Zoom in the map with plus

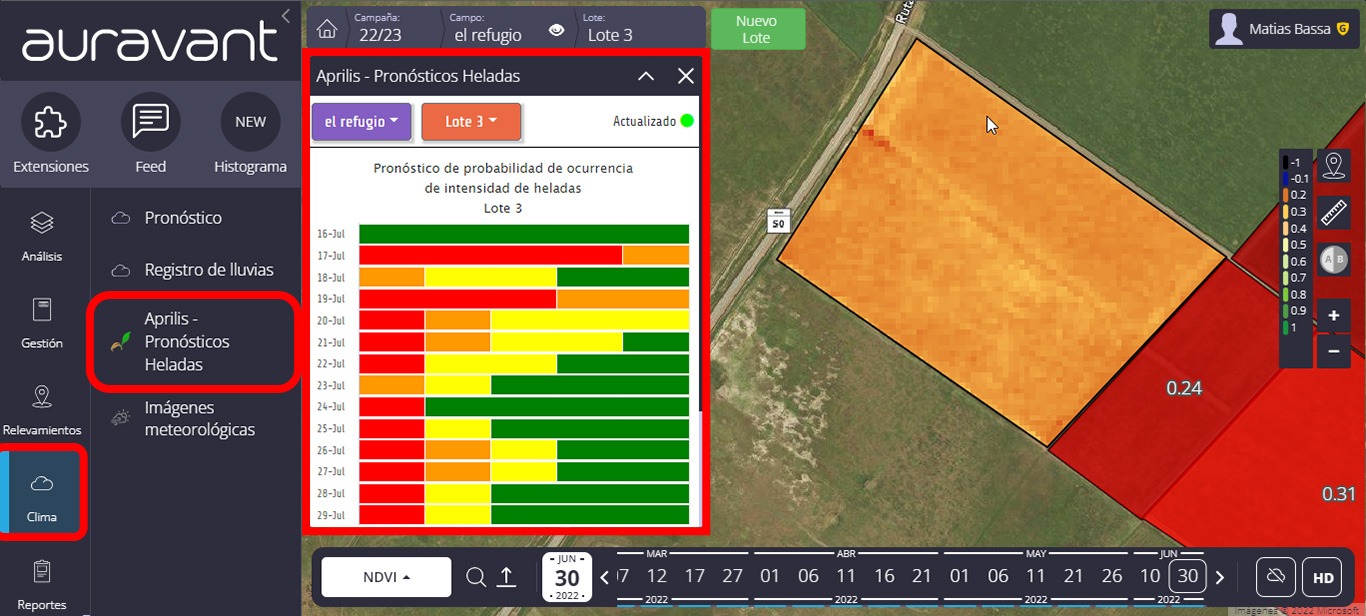click(1333, 315)
